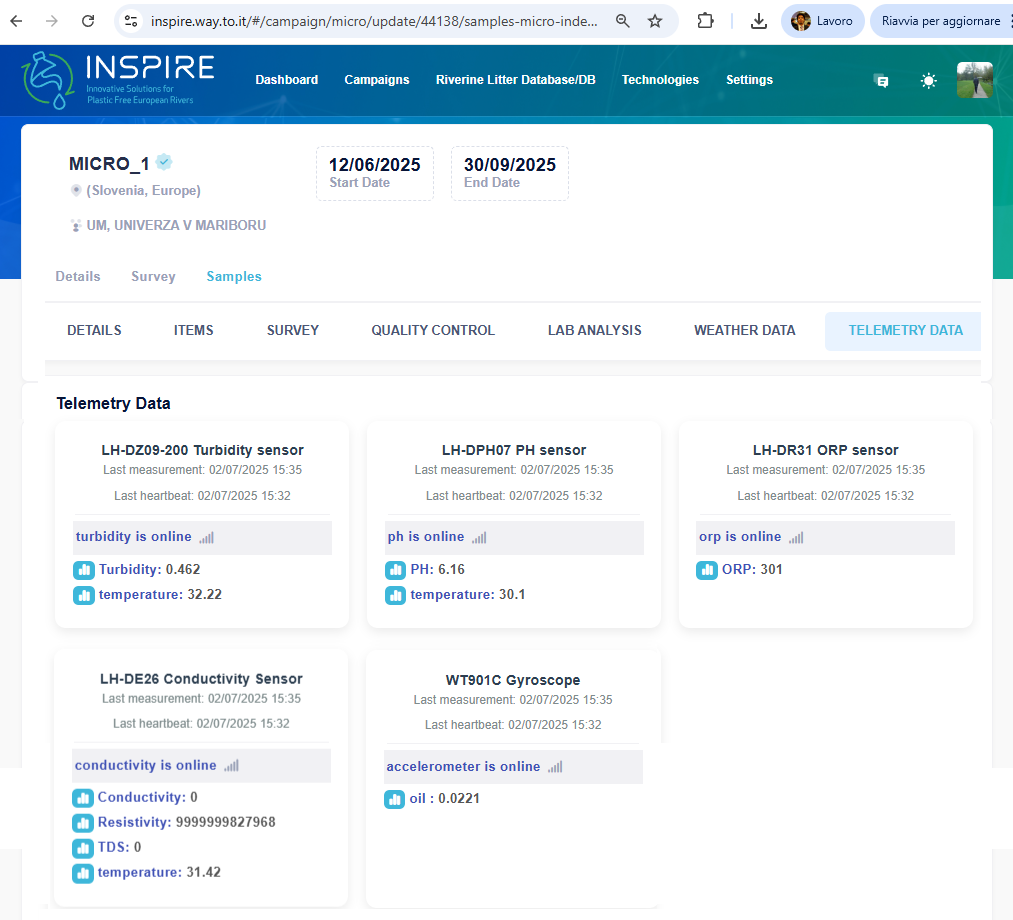
Task: Switch to the Lab Analysis tab
Action: pyautogui.click(x=594, y=331)
